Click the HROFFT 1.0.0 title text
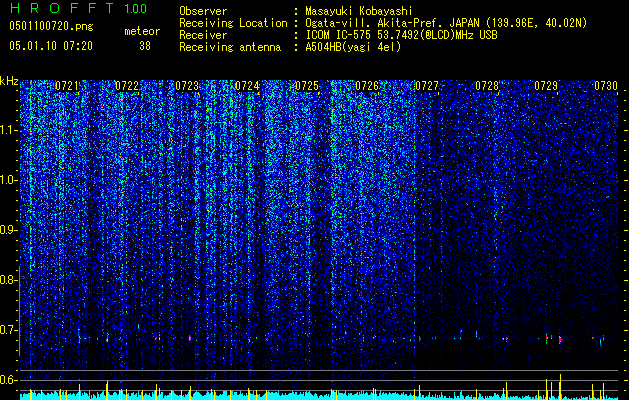 point(78,8)
